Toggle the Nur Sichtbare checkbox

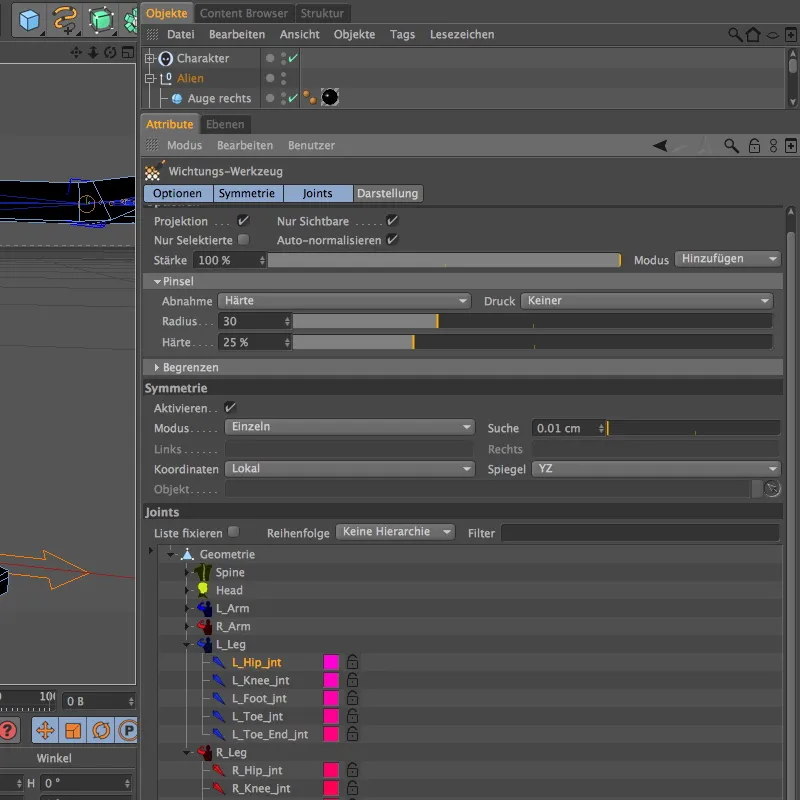[x=392, y=220]
